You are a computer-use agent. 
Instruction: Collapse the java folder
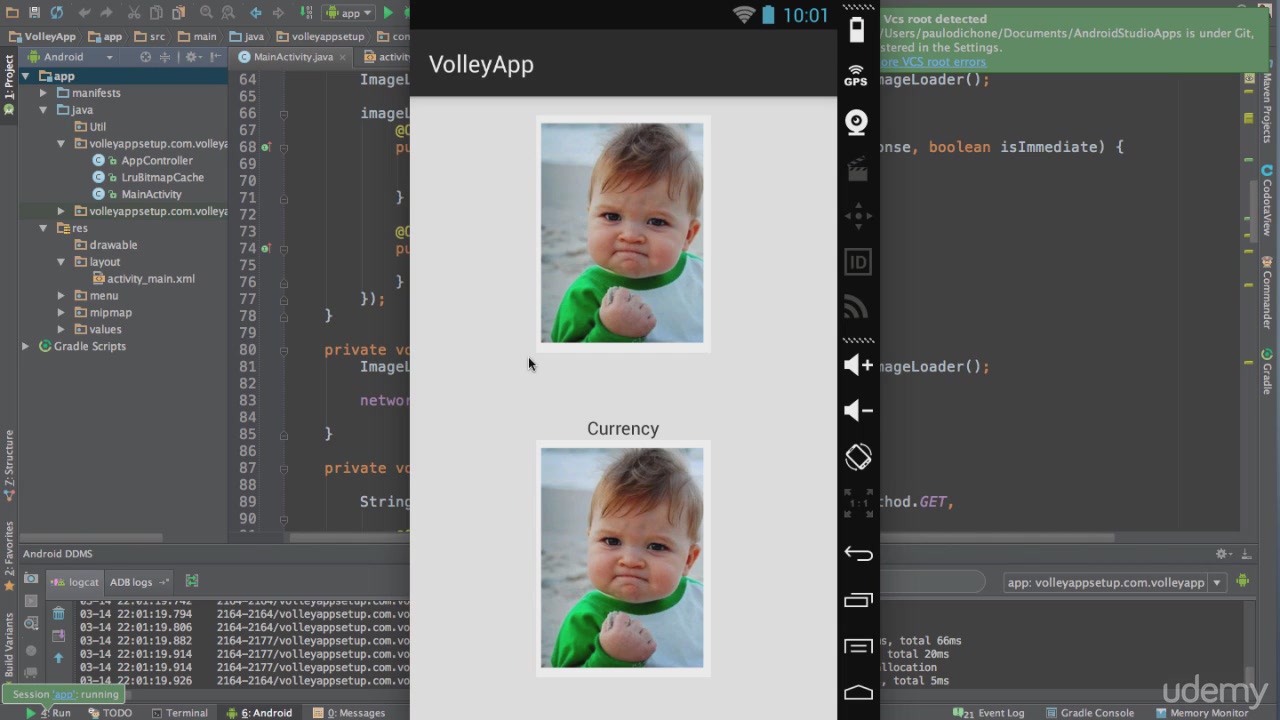43,110
